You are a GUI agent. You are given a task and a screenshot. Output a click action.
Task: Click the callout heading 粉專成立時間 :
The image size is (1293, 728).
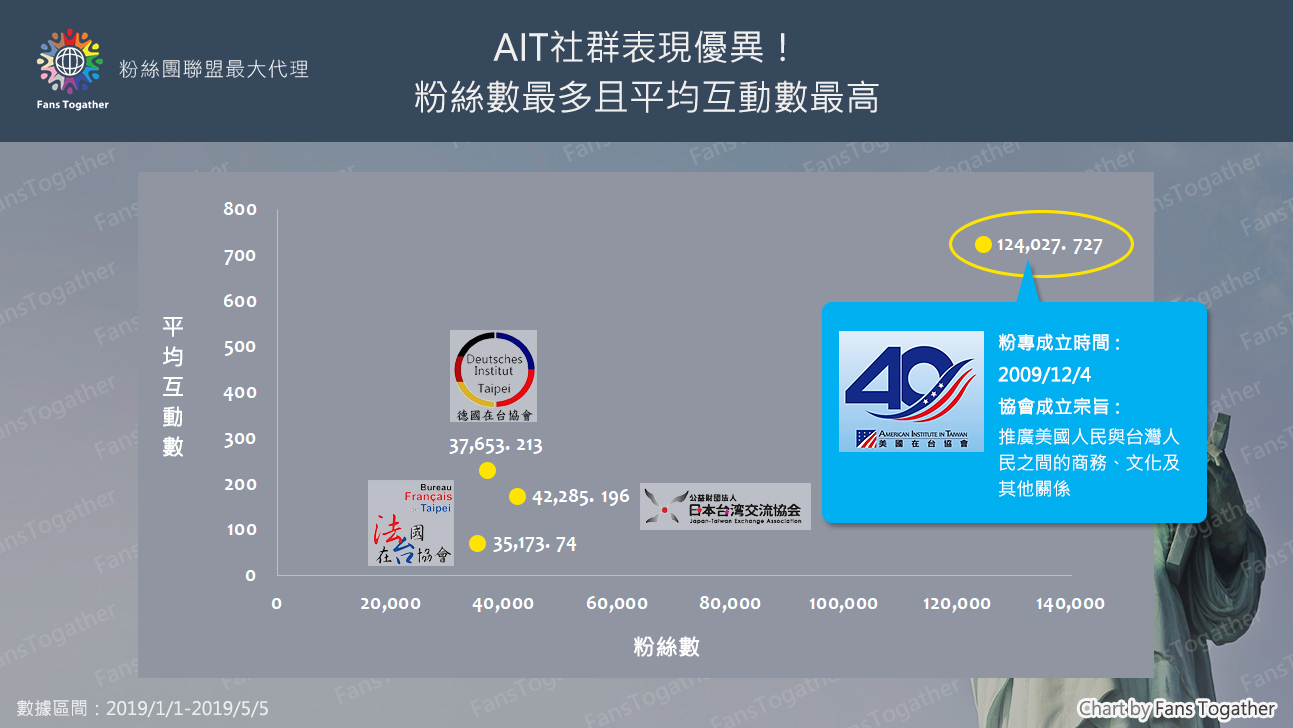[1059, 343]
